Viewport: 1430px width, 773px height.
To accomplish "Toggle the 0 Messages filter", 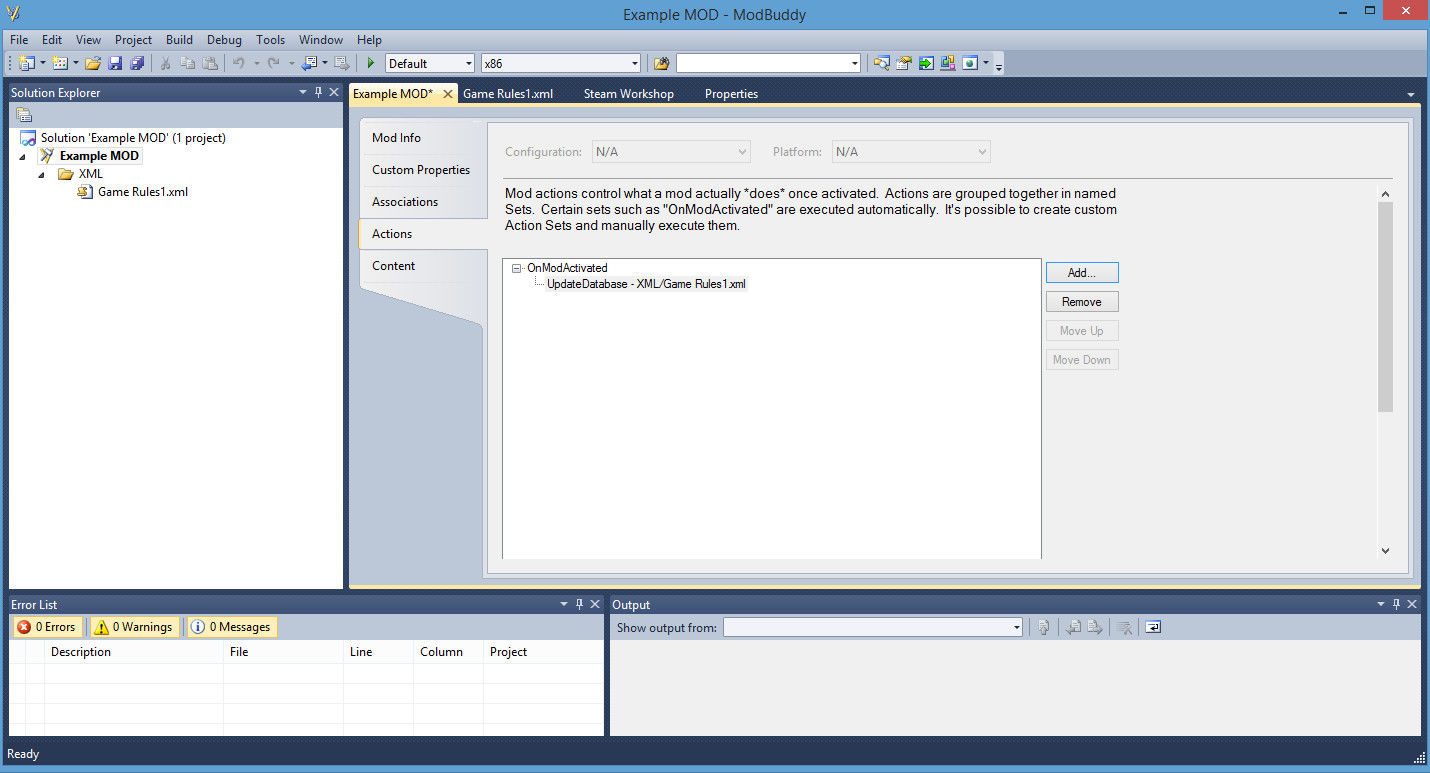I will [231, 627].
